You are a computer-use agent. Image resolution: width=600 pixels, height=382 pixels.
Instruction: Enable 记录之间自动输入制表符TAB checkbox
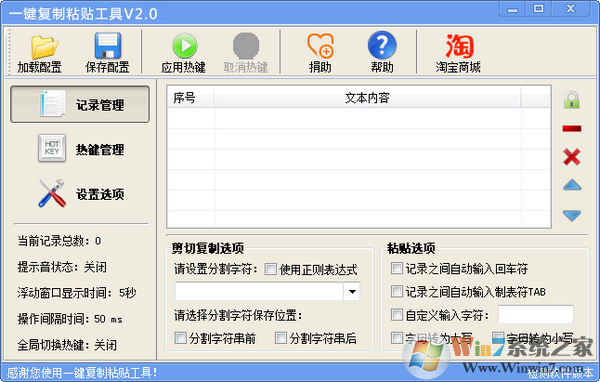coord(397,291)
